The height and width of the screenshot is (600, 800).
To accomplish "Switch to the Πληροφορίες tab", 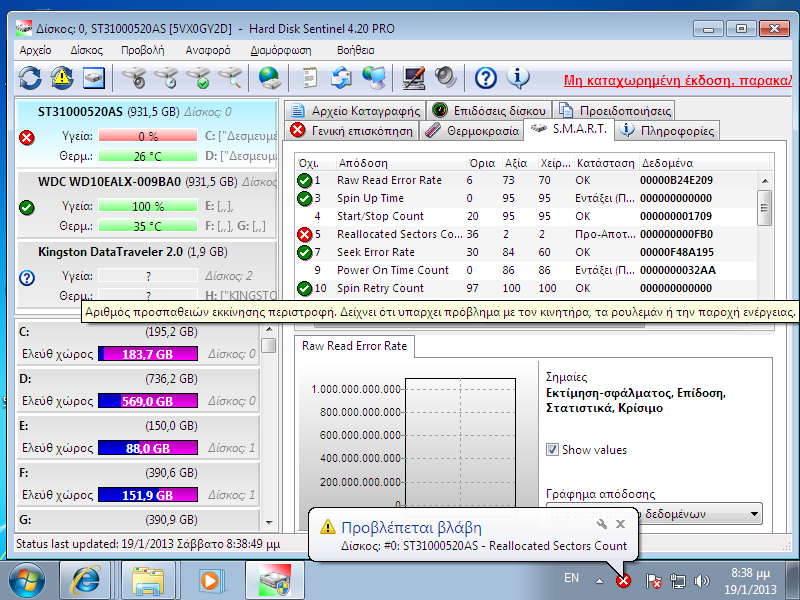I will [x=666, y=131].
